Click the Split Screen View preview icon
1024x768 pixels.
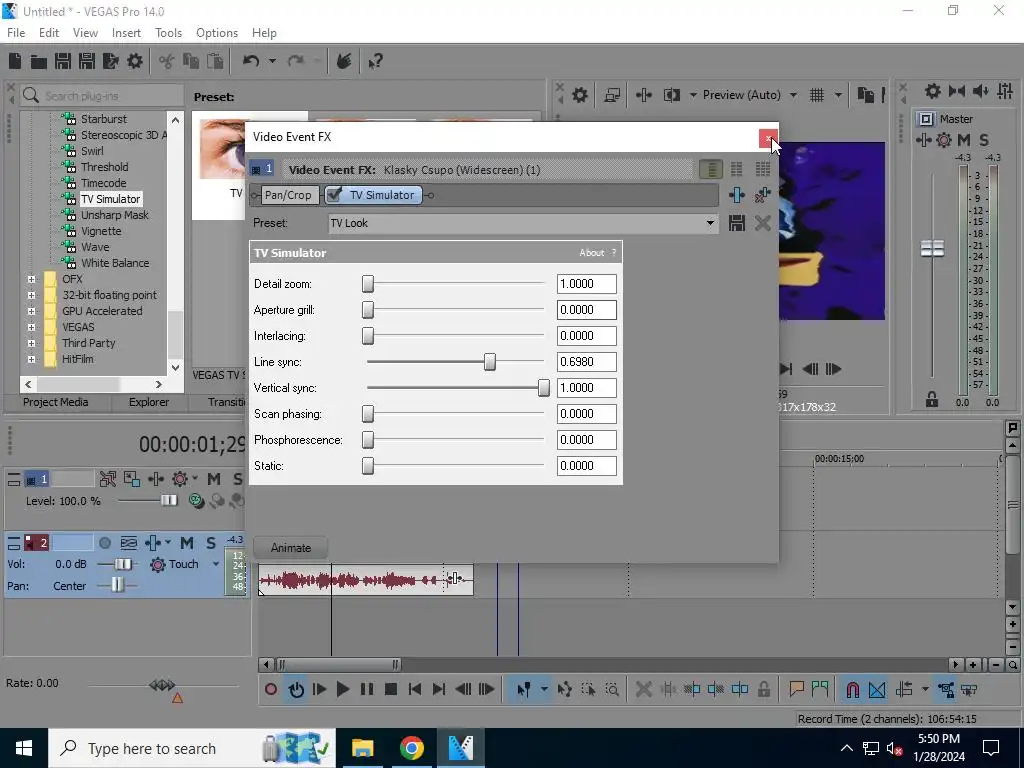672,95
